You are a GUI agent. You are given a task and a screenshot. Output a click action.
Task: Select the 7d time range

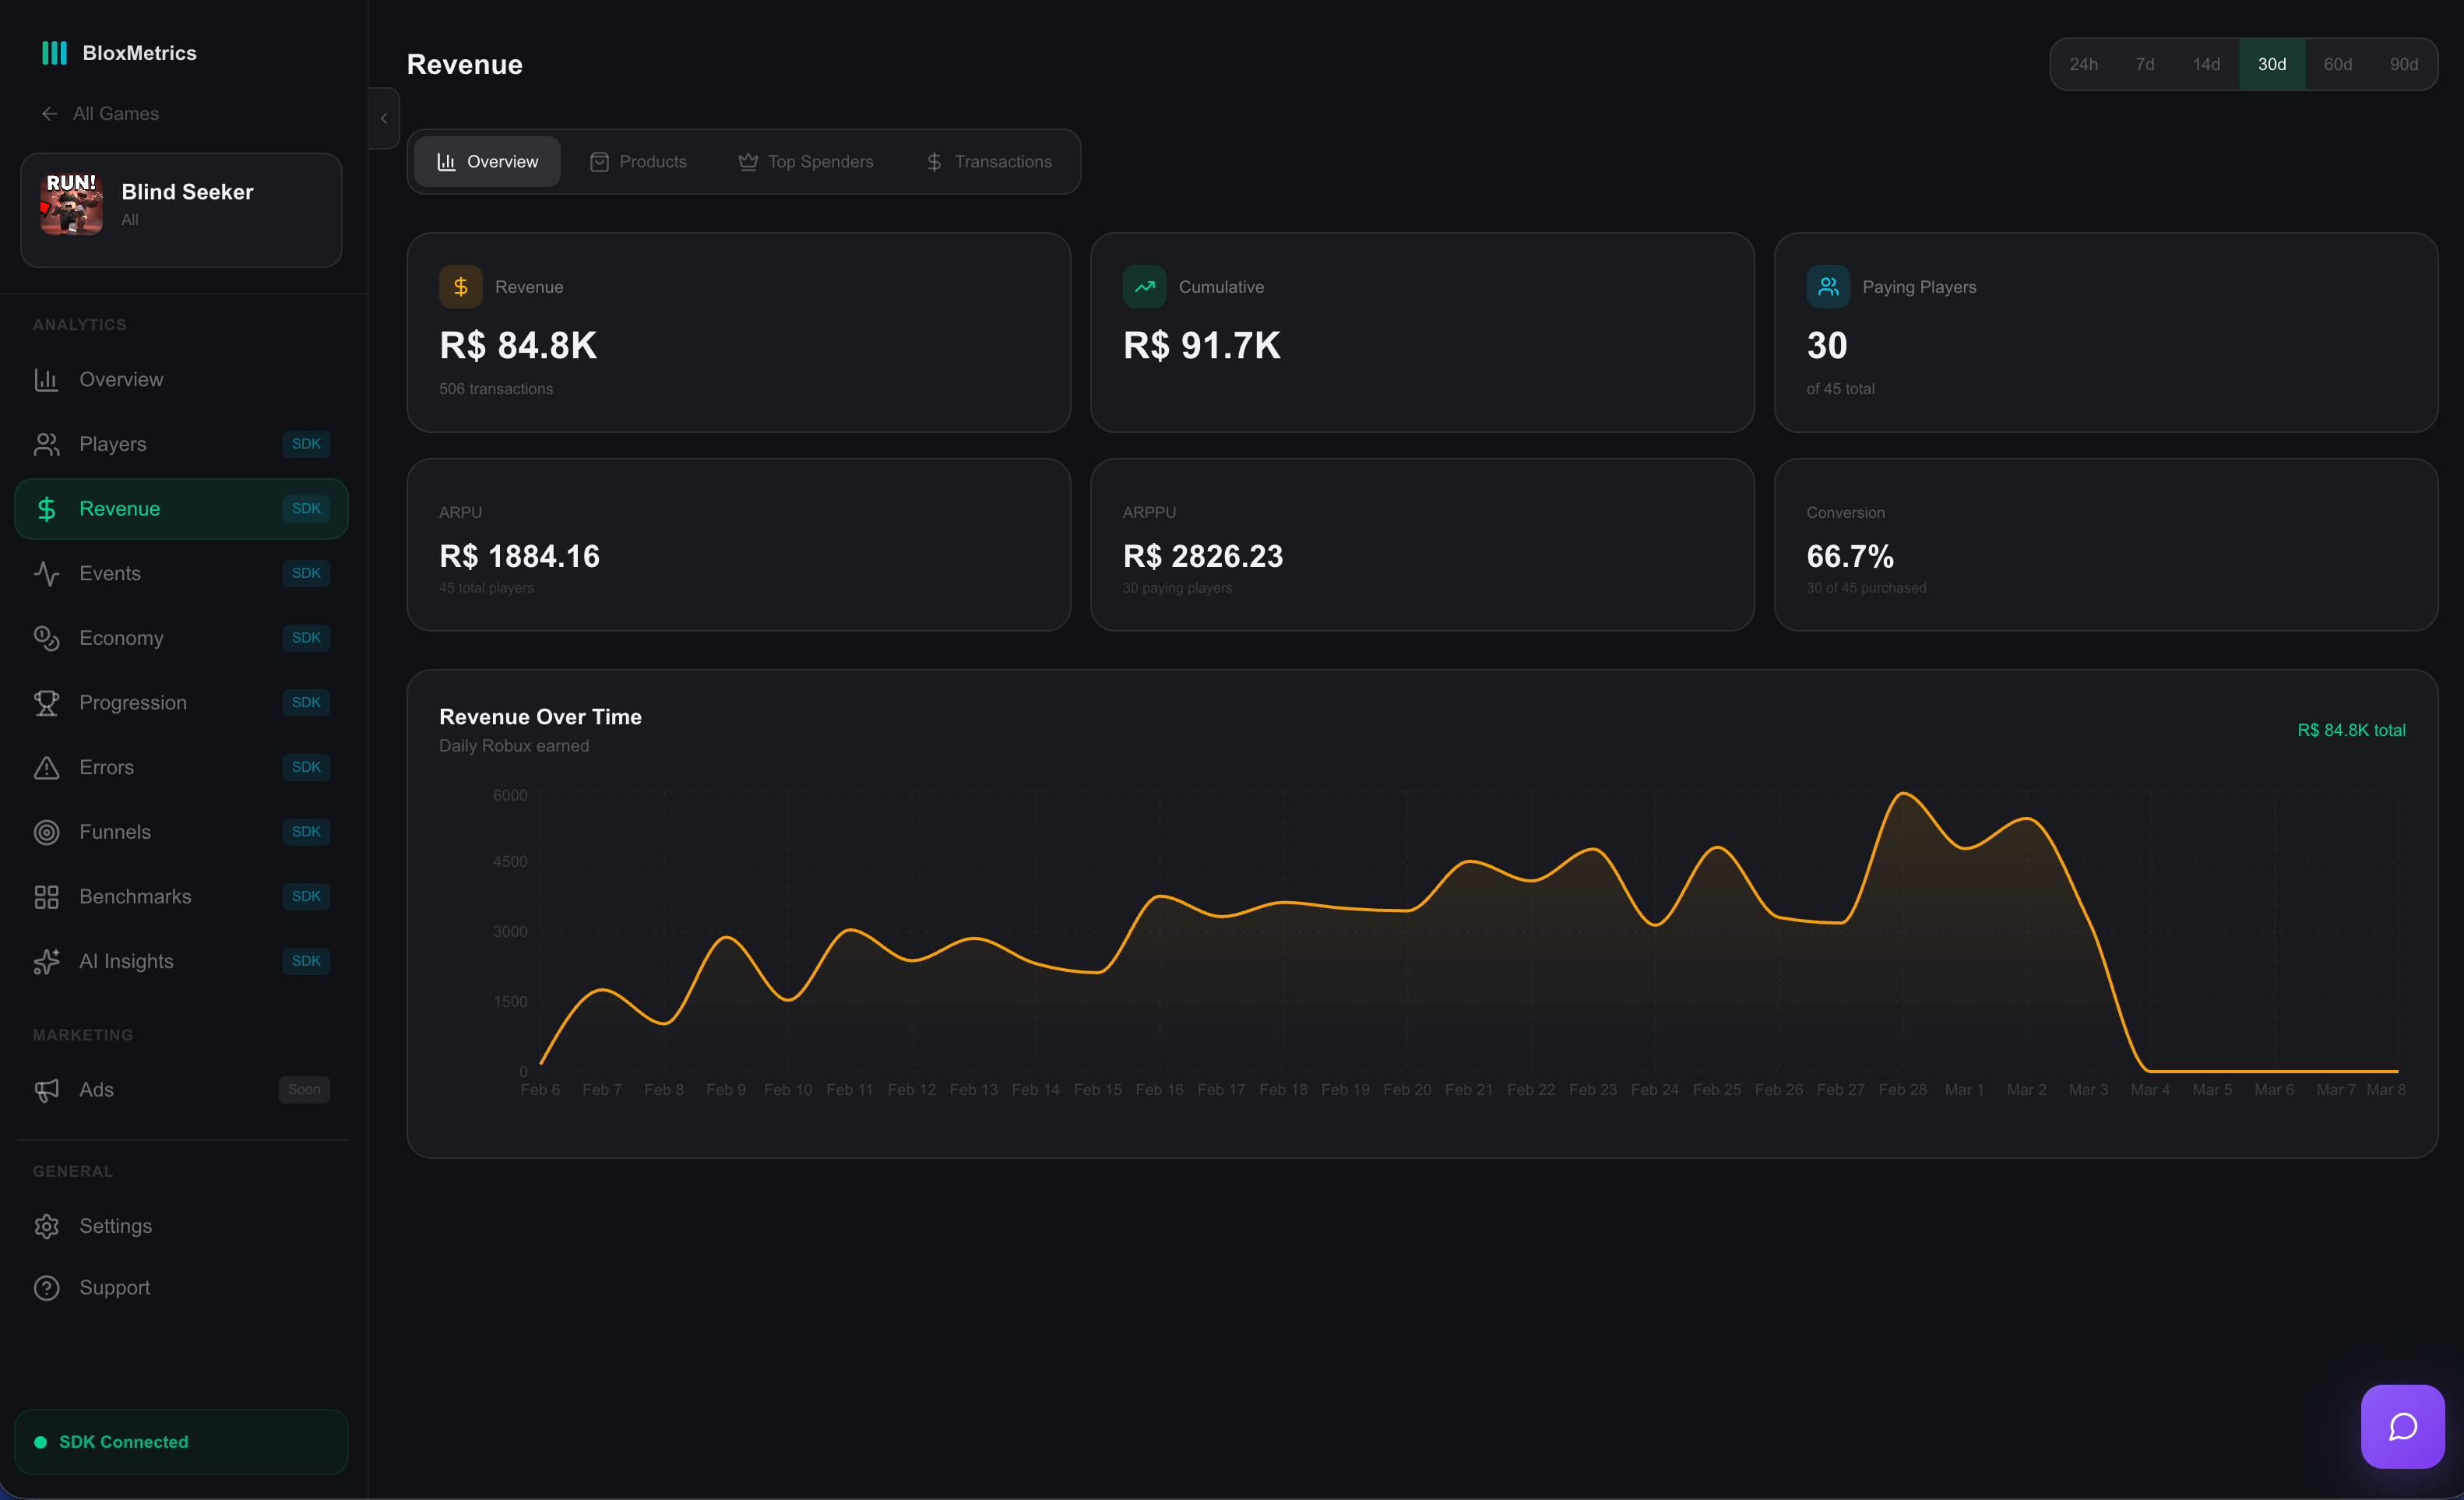(2145, 63)
